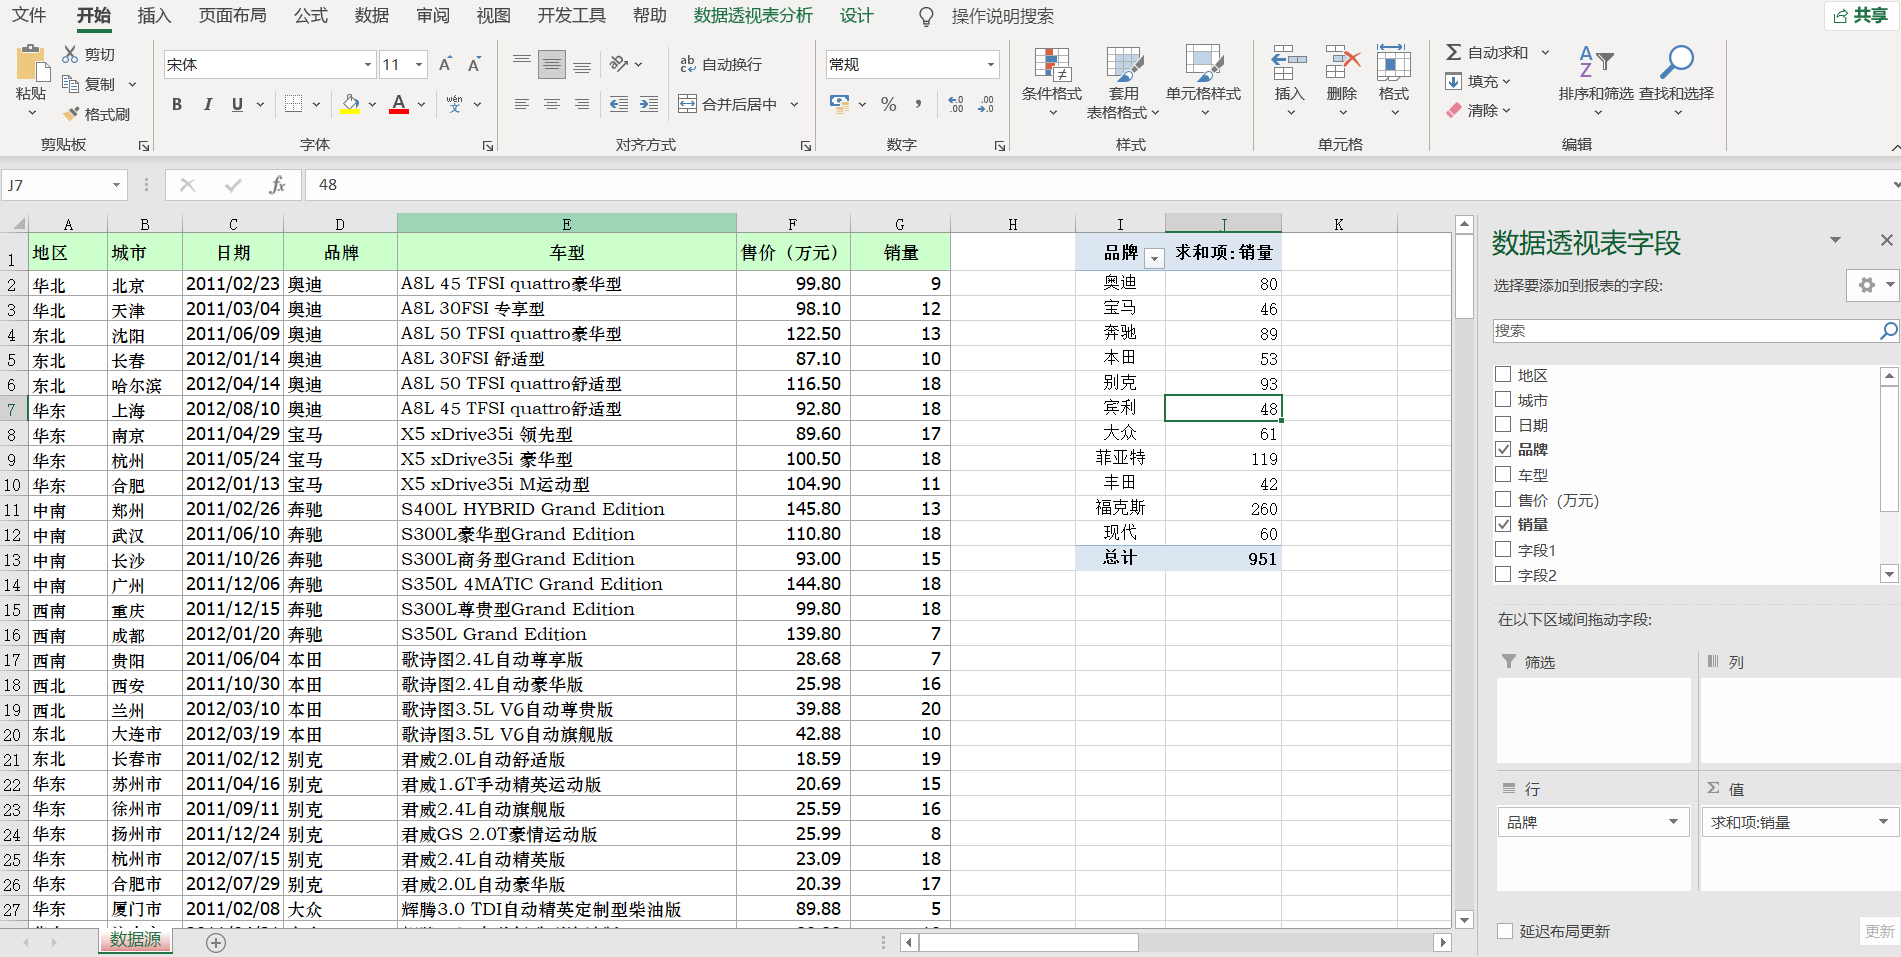This screenshot has width=1901, height=957.
Task: Toggle Italic formatting
Action: click(207, 104)
